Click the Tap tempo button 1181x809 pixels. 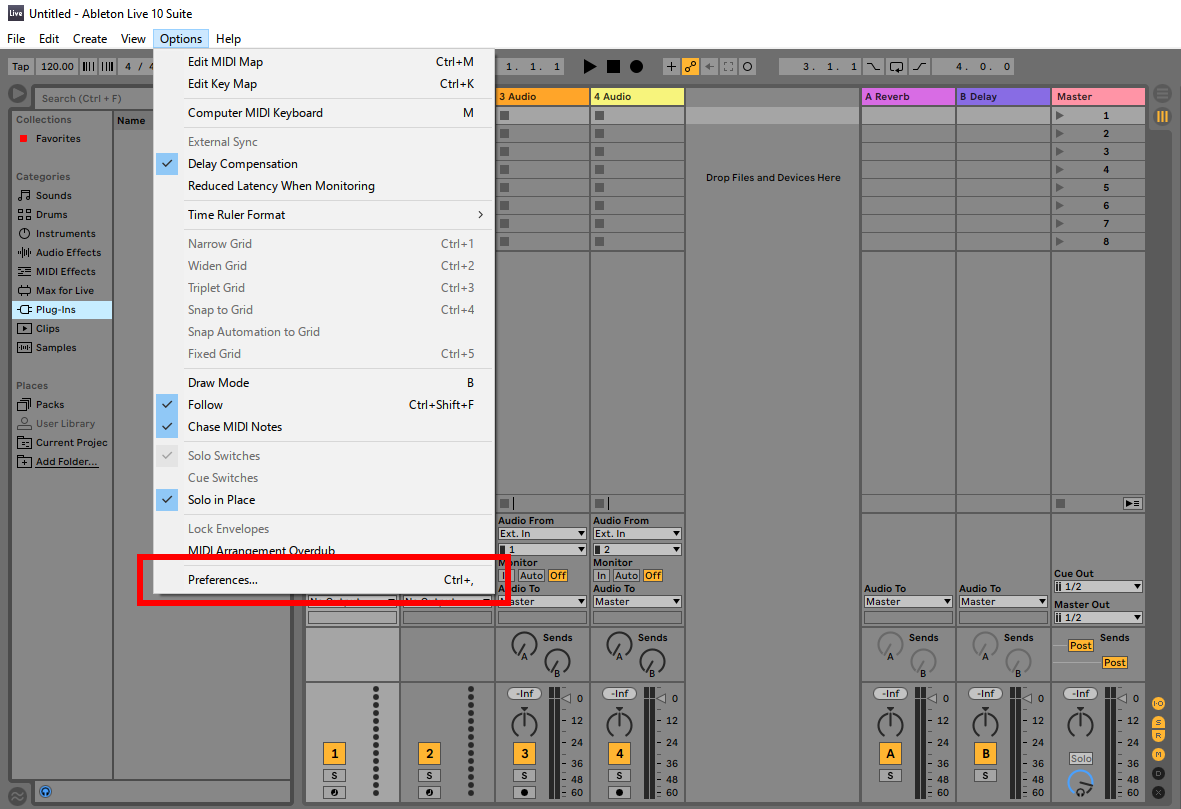point(20,66)
